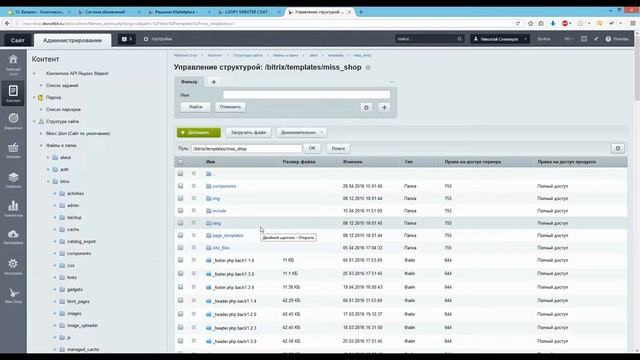
Task: Click the Имя filter input field
Action: [307, 95]
